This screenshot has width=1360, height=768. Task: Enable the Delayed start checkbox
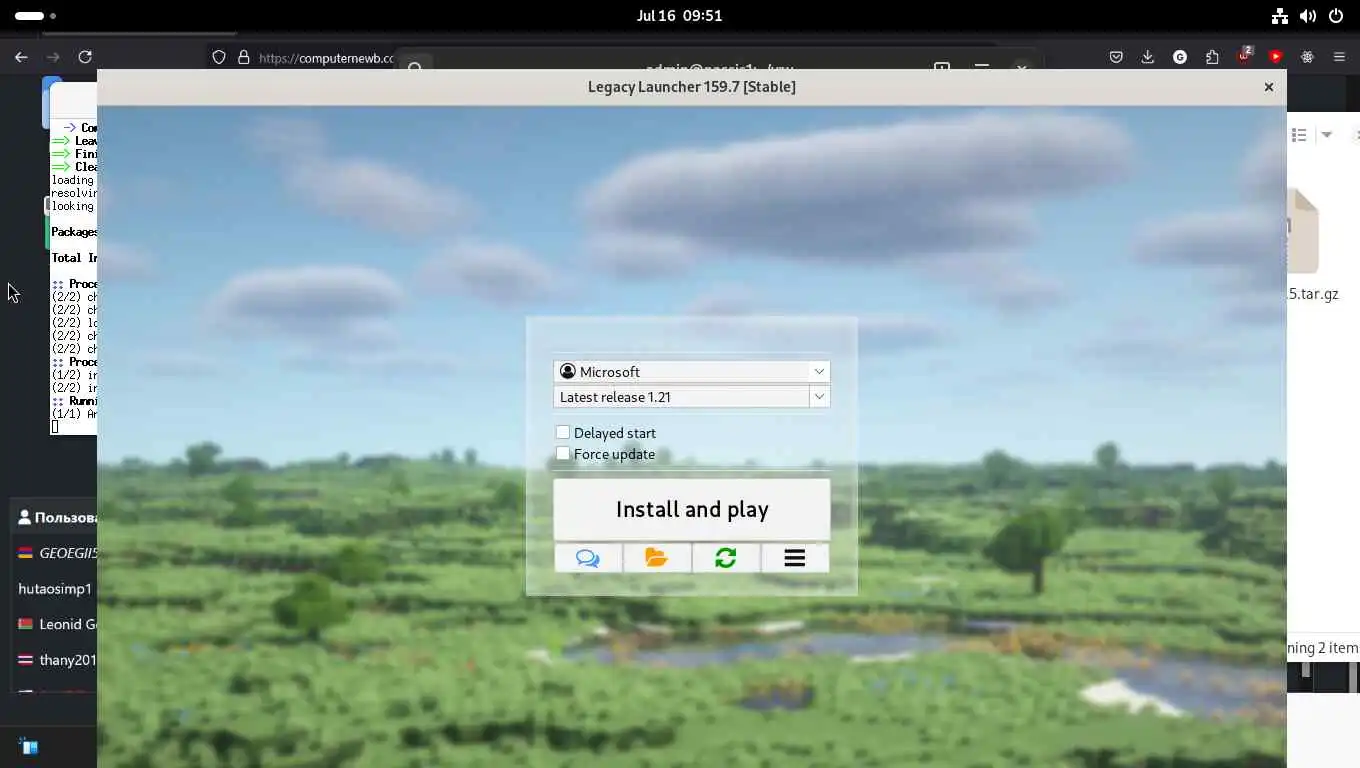(563, 433)
